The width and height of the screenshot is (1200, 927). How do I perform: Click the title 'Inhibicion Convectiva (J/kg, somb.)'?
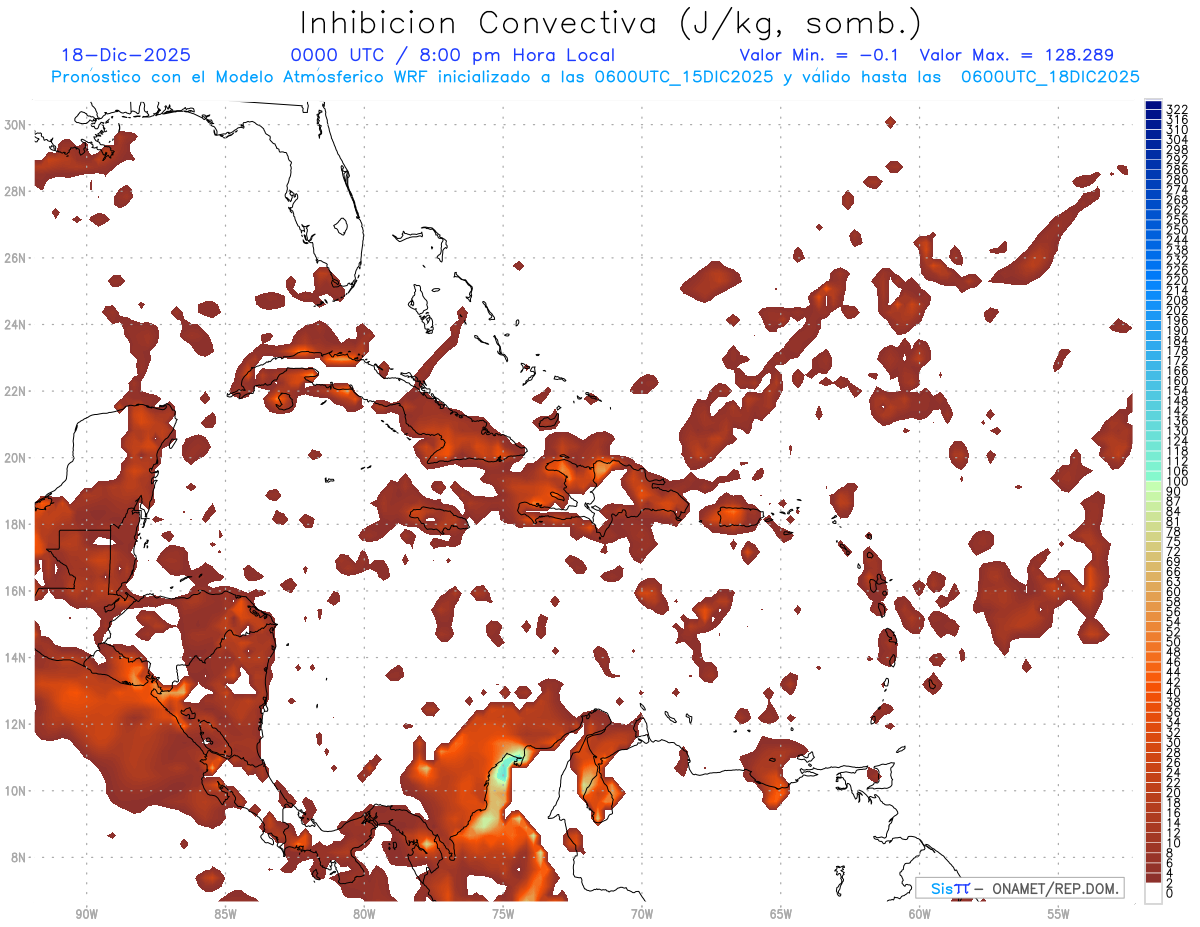611,23
